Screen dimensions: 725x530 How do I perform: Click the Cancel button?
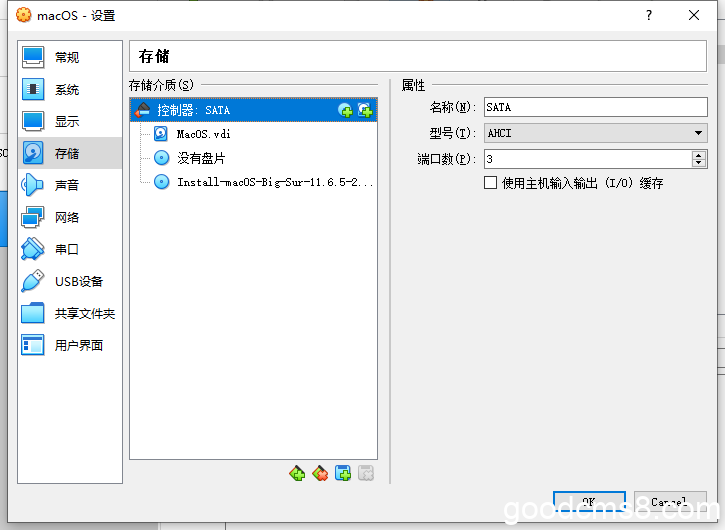670,502
